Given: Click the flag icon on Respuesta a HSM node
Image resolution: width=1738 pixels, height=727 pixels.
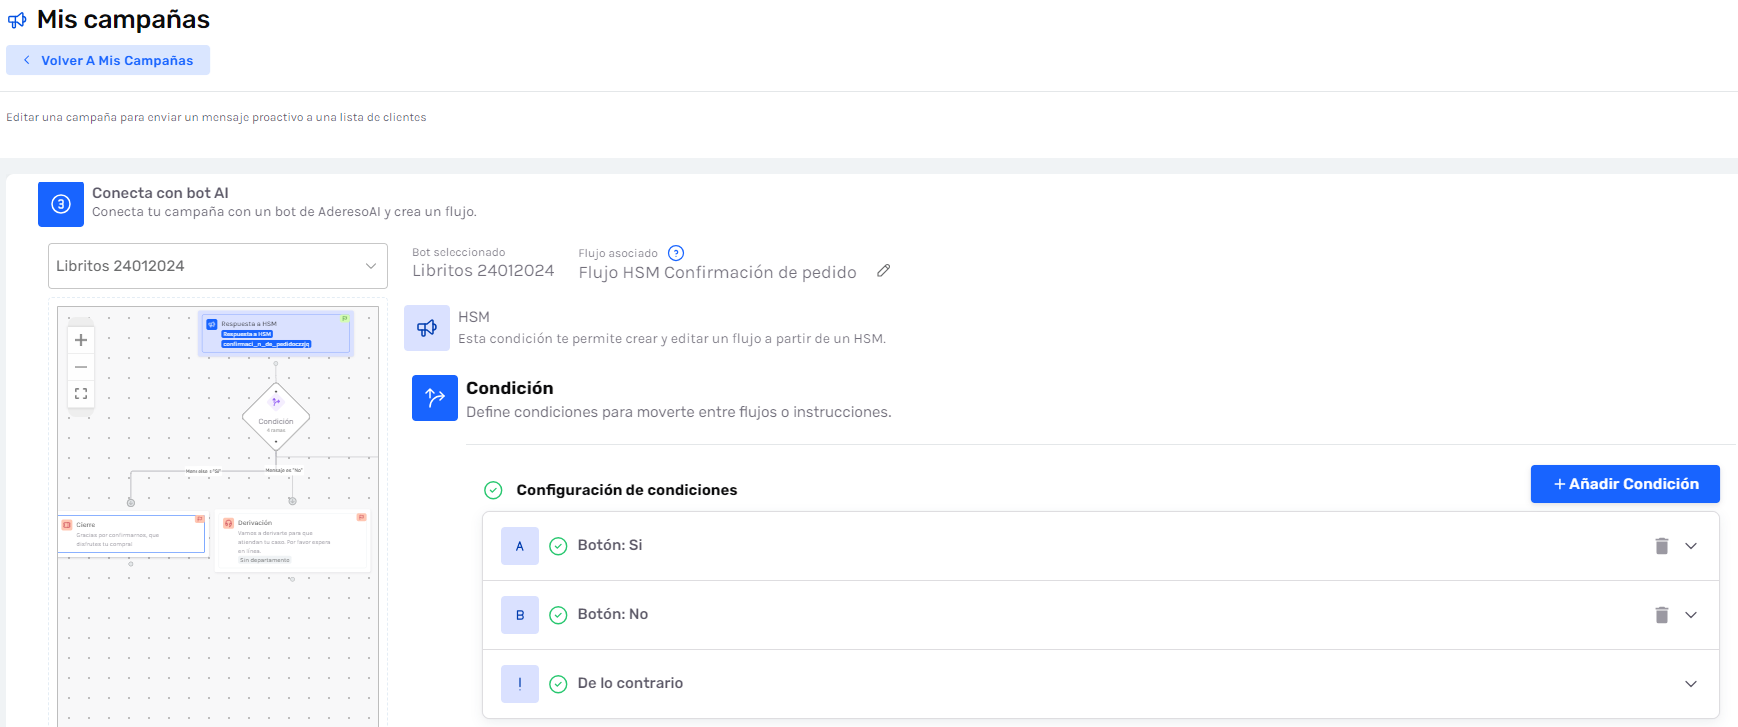Looking at the screenshot, I should pos(345,318).
